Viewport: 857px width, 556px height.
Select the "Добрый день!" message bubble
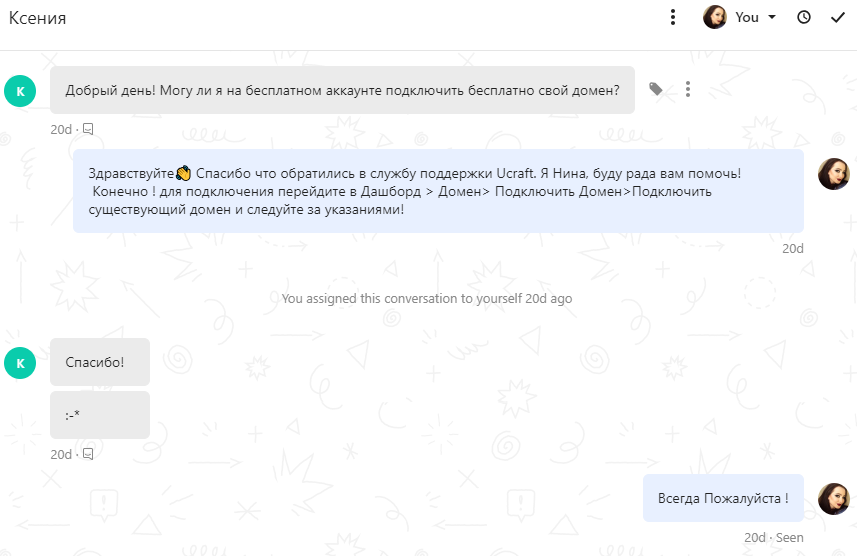342,90
